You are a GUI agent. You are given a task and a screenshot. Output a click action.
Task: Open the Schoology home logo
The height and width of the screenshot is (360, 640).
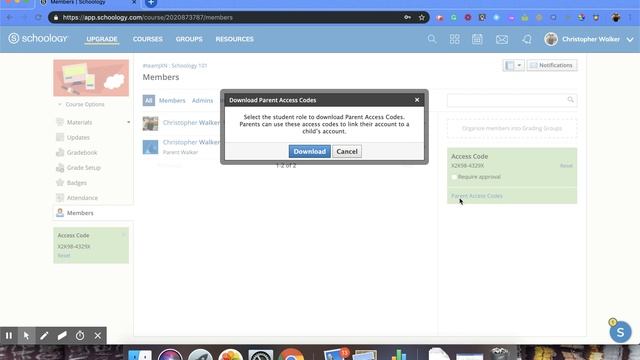(x=38, y=39)
